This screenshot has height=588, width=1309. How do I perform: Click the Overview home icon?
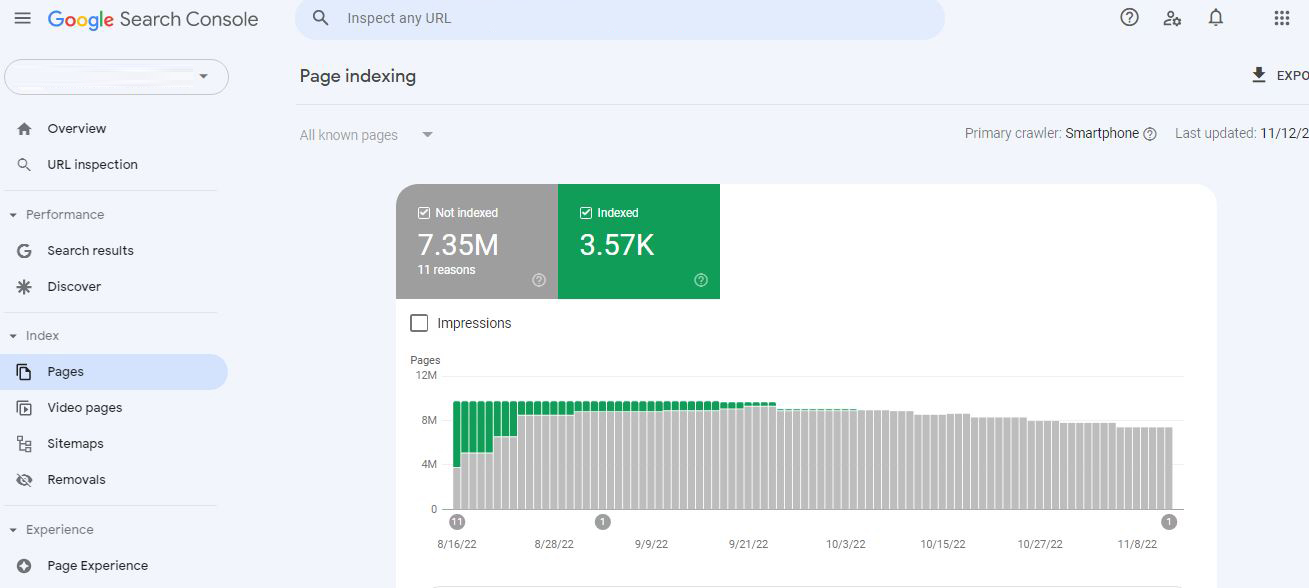25,128
